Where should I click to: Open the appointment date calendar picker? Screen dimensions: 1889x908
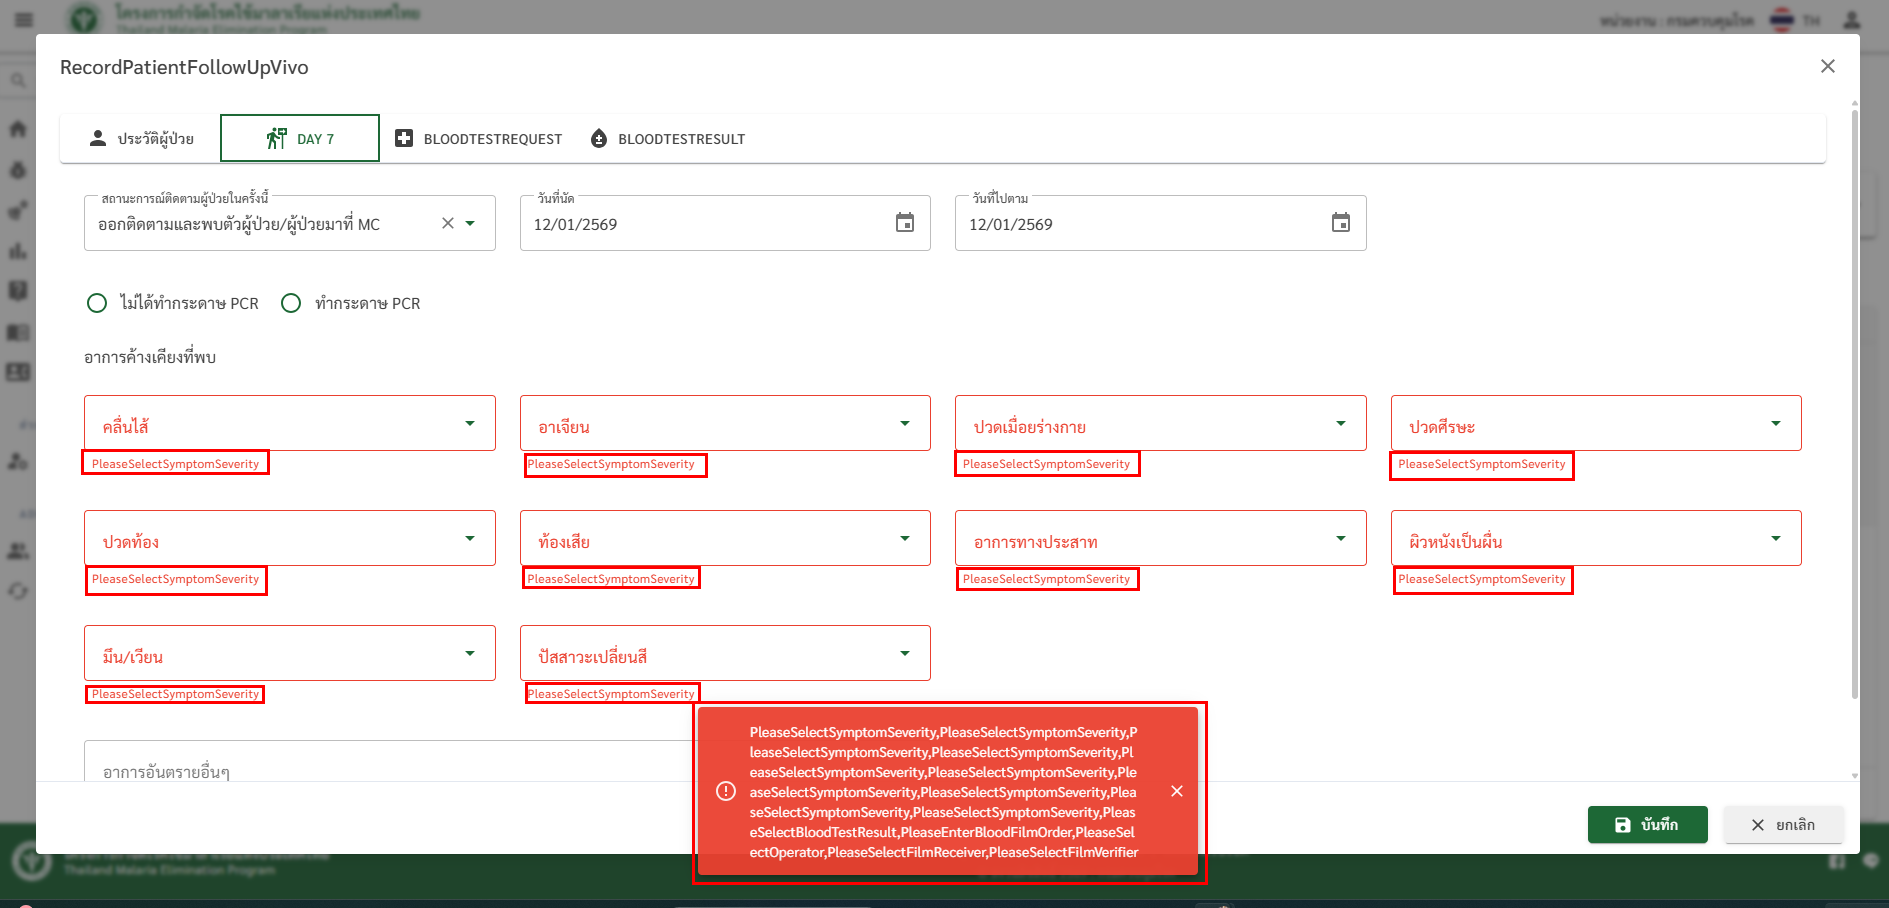(904, 223)
